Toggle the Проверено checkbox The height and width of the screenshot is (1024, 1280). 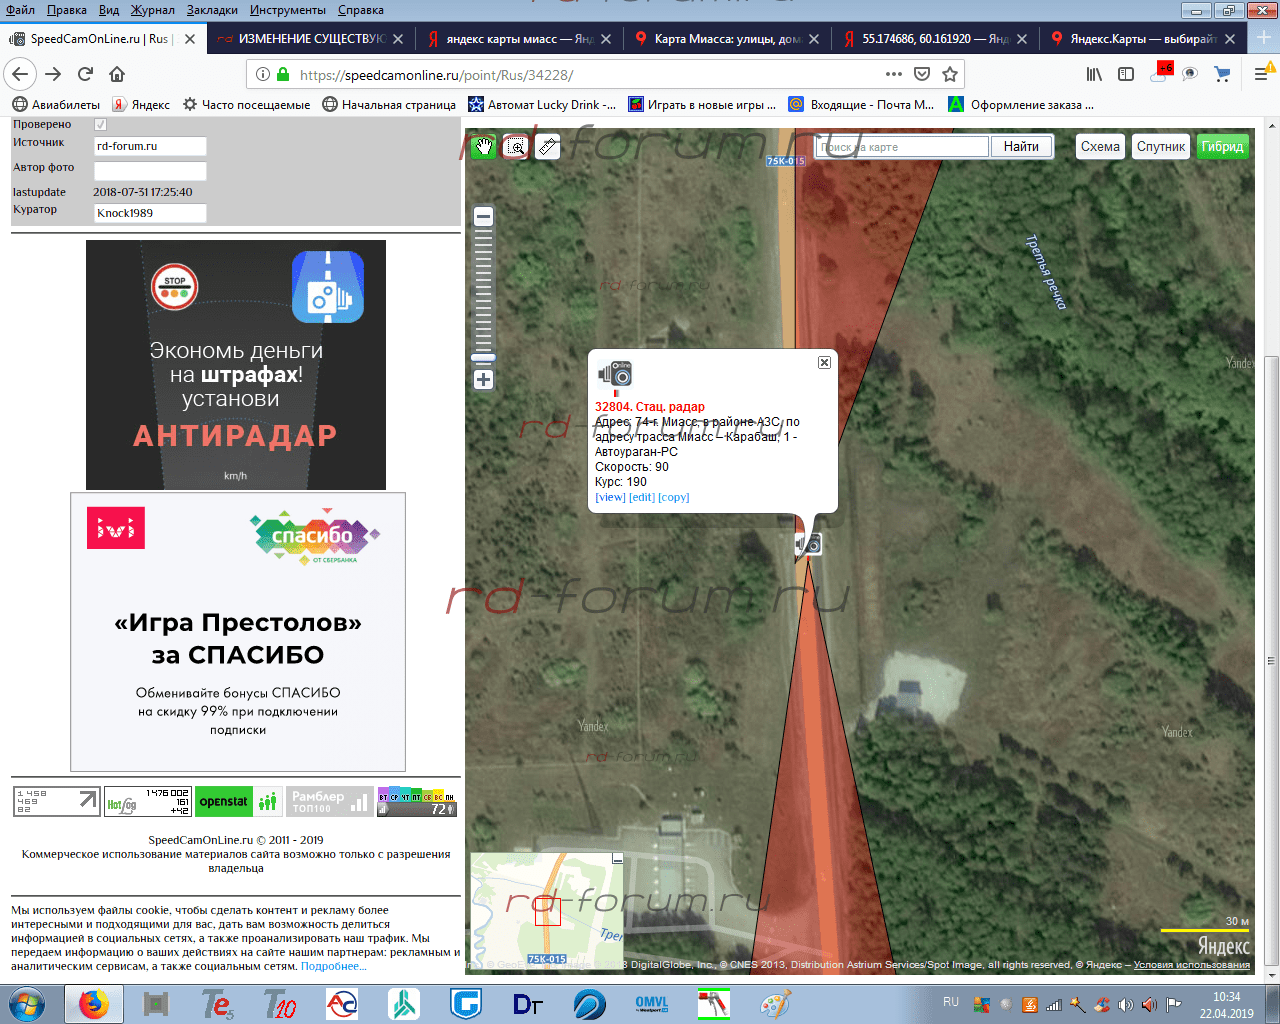point(100,125)
